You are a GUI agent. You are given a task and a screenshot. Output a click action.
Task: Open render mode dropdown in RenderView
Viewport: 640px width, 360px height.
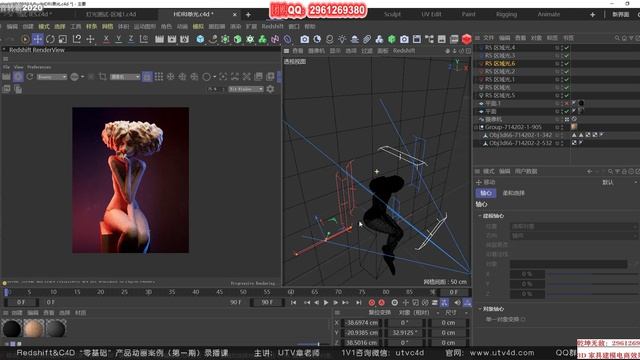coord(51,77)
